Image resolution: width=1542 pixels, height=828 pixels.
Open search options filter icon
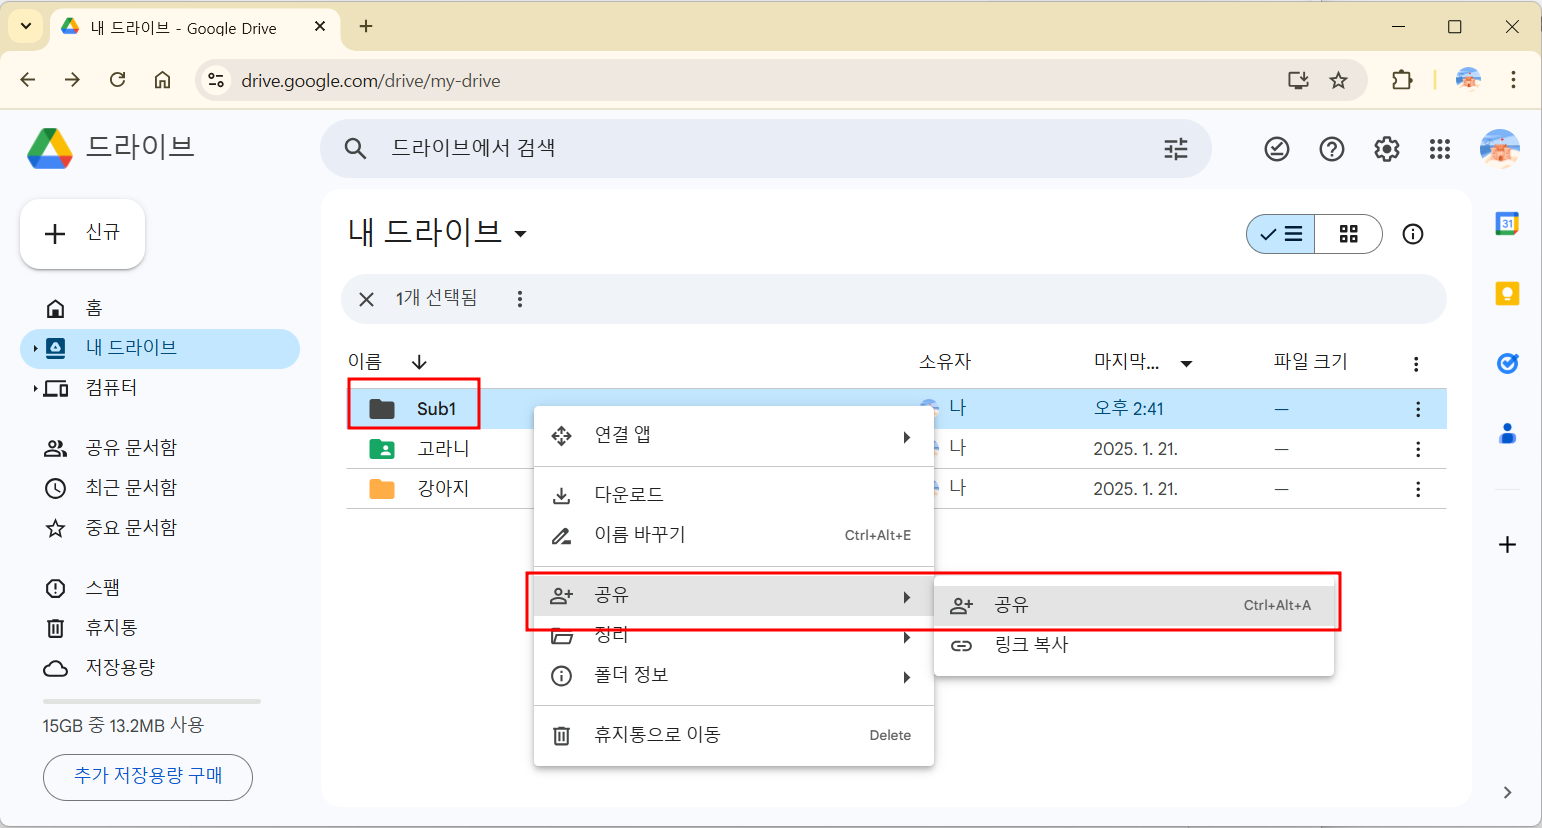1175,148
